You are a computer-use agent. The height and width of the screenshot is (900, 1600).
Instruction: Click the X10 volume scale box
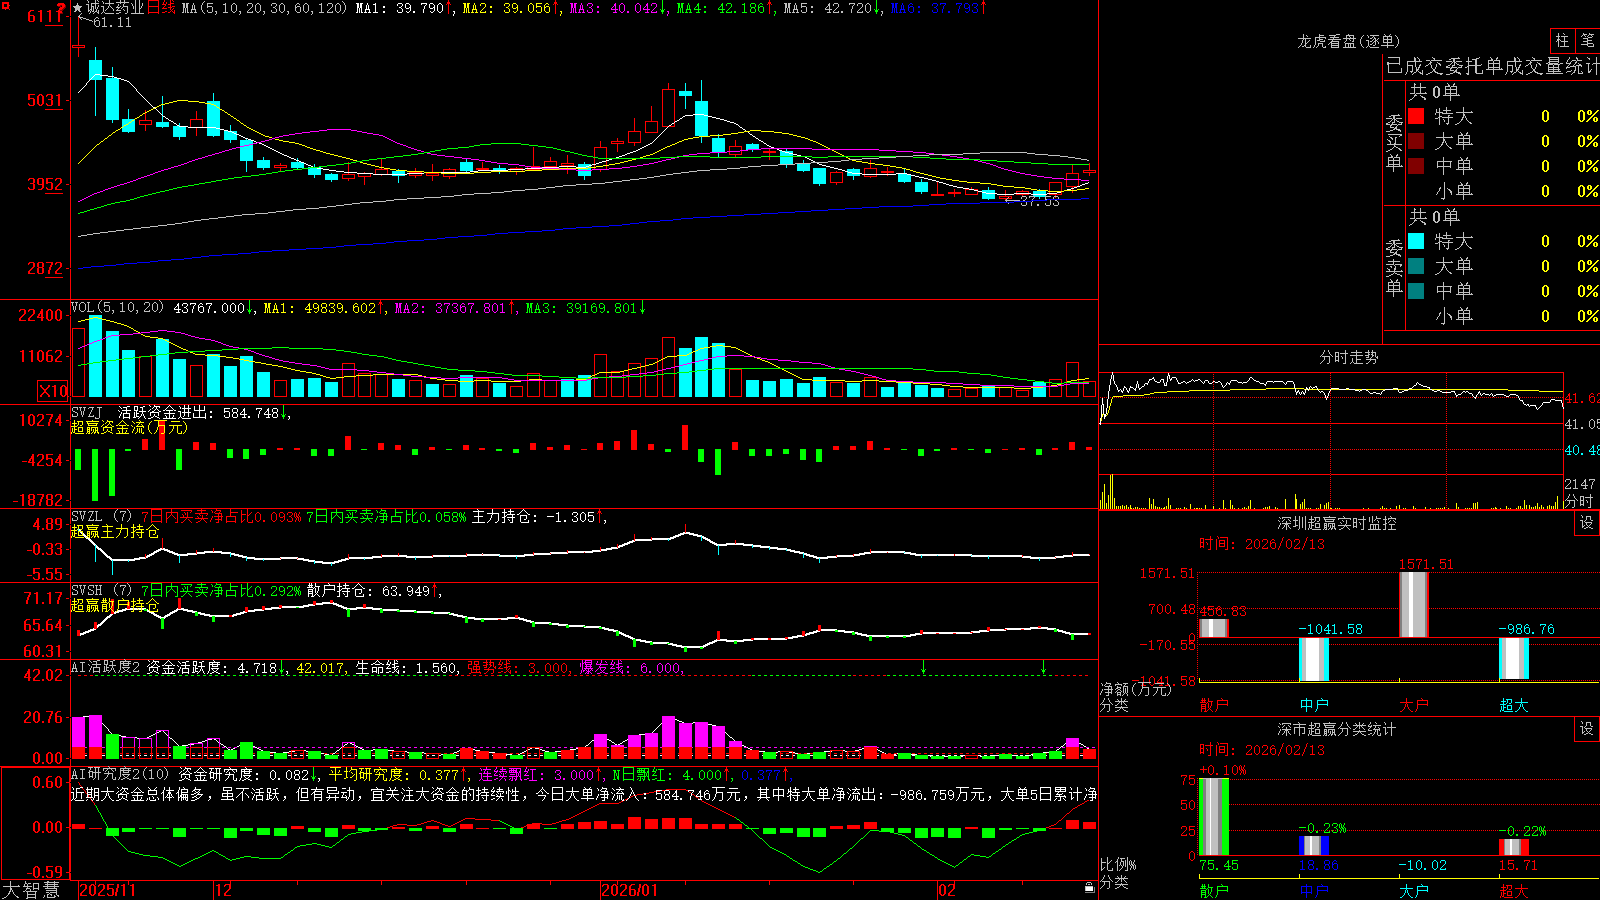[53, 391]
